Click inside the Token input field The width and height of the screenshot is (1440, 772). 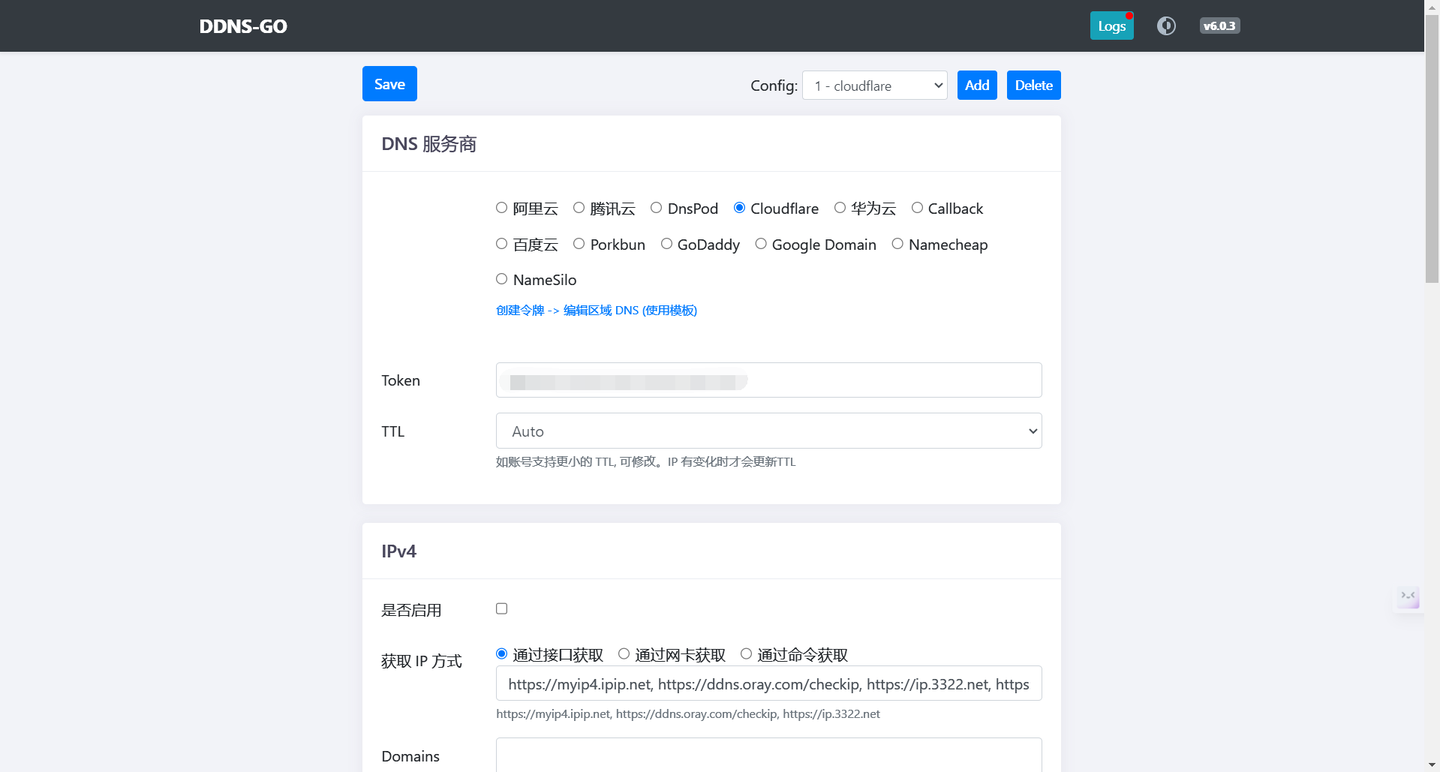point(769,380)
